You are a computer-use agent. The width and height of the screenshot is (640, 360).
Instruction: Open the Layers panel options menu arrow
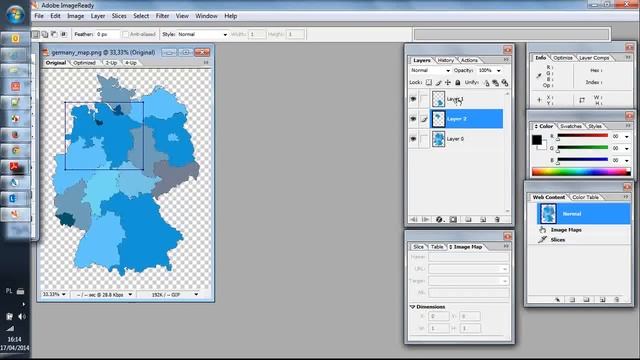point(506,60)
